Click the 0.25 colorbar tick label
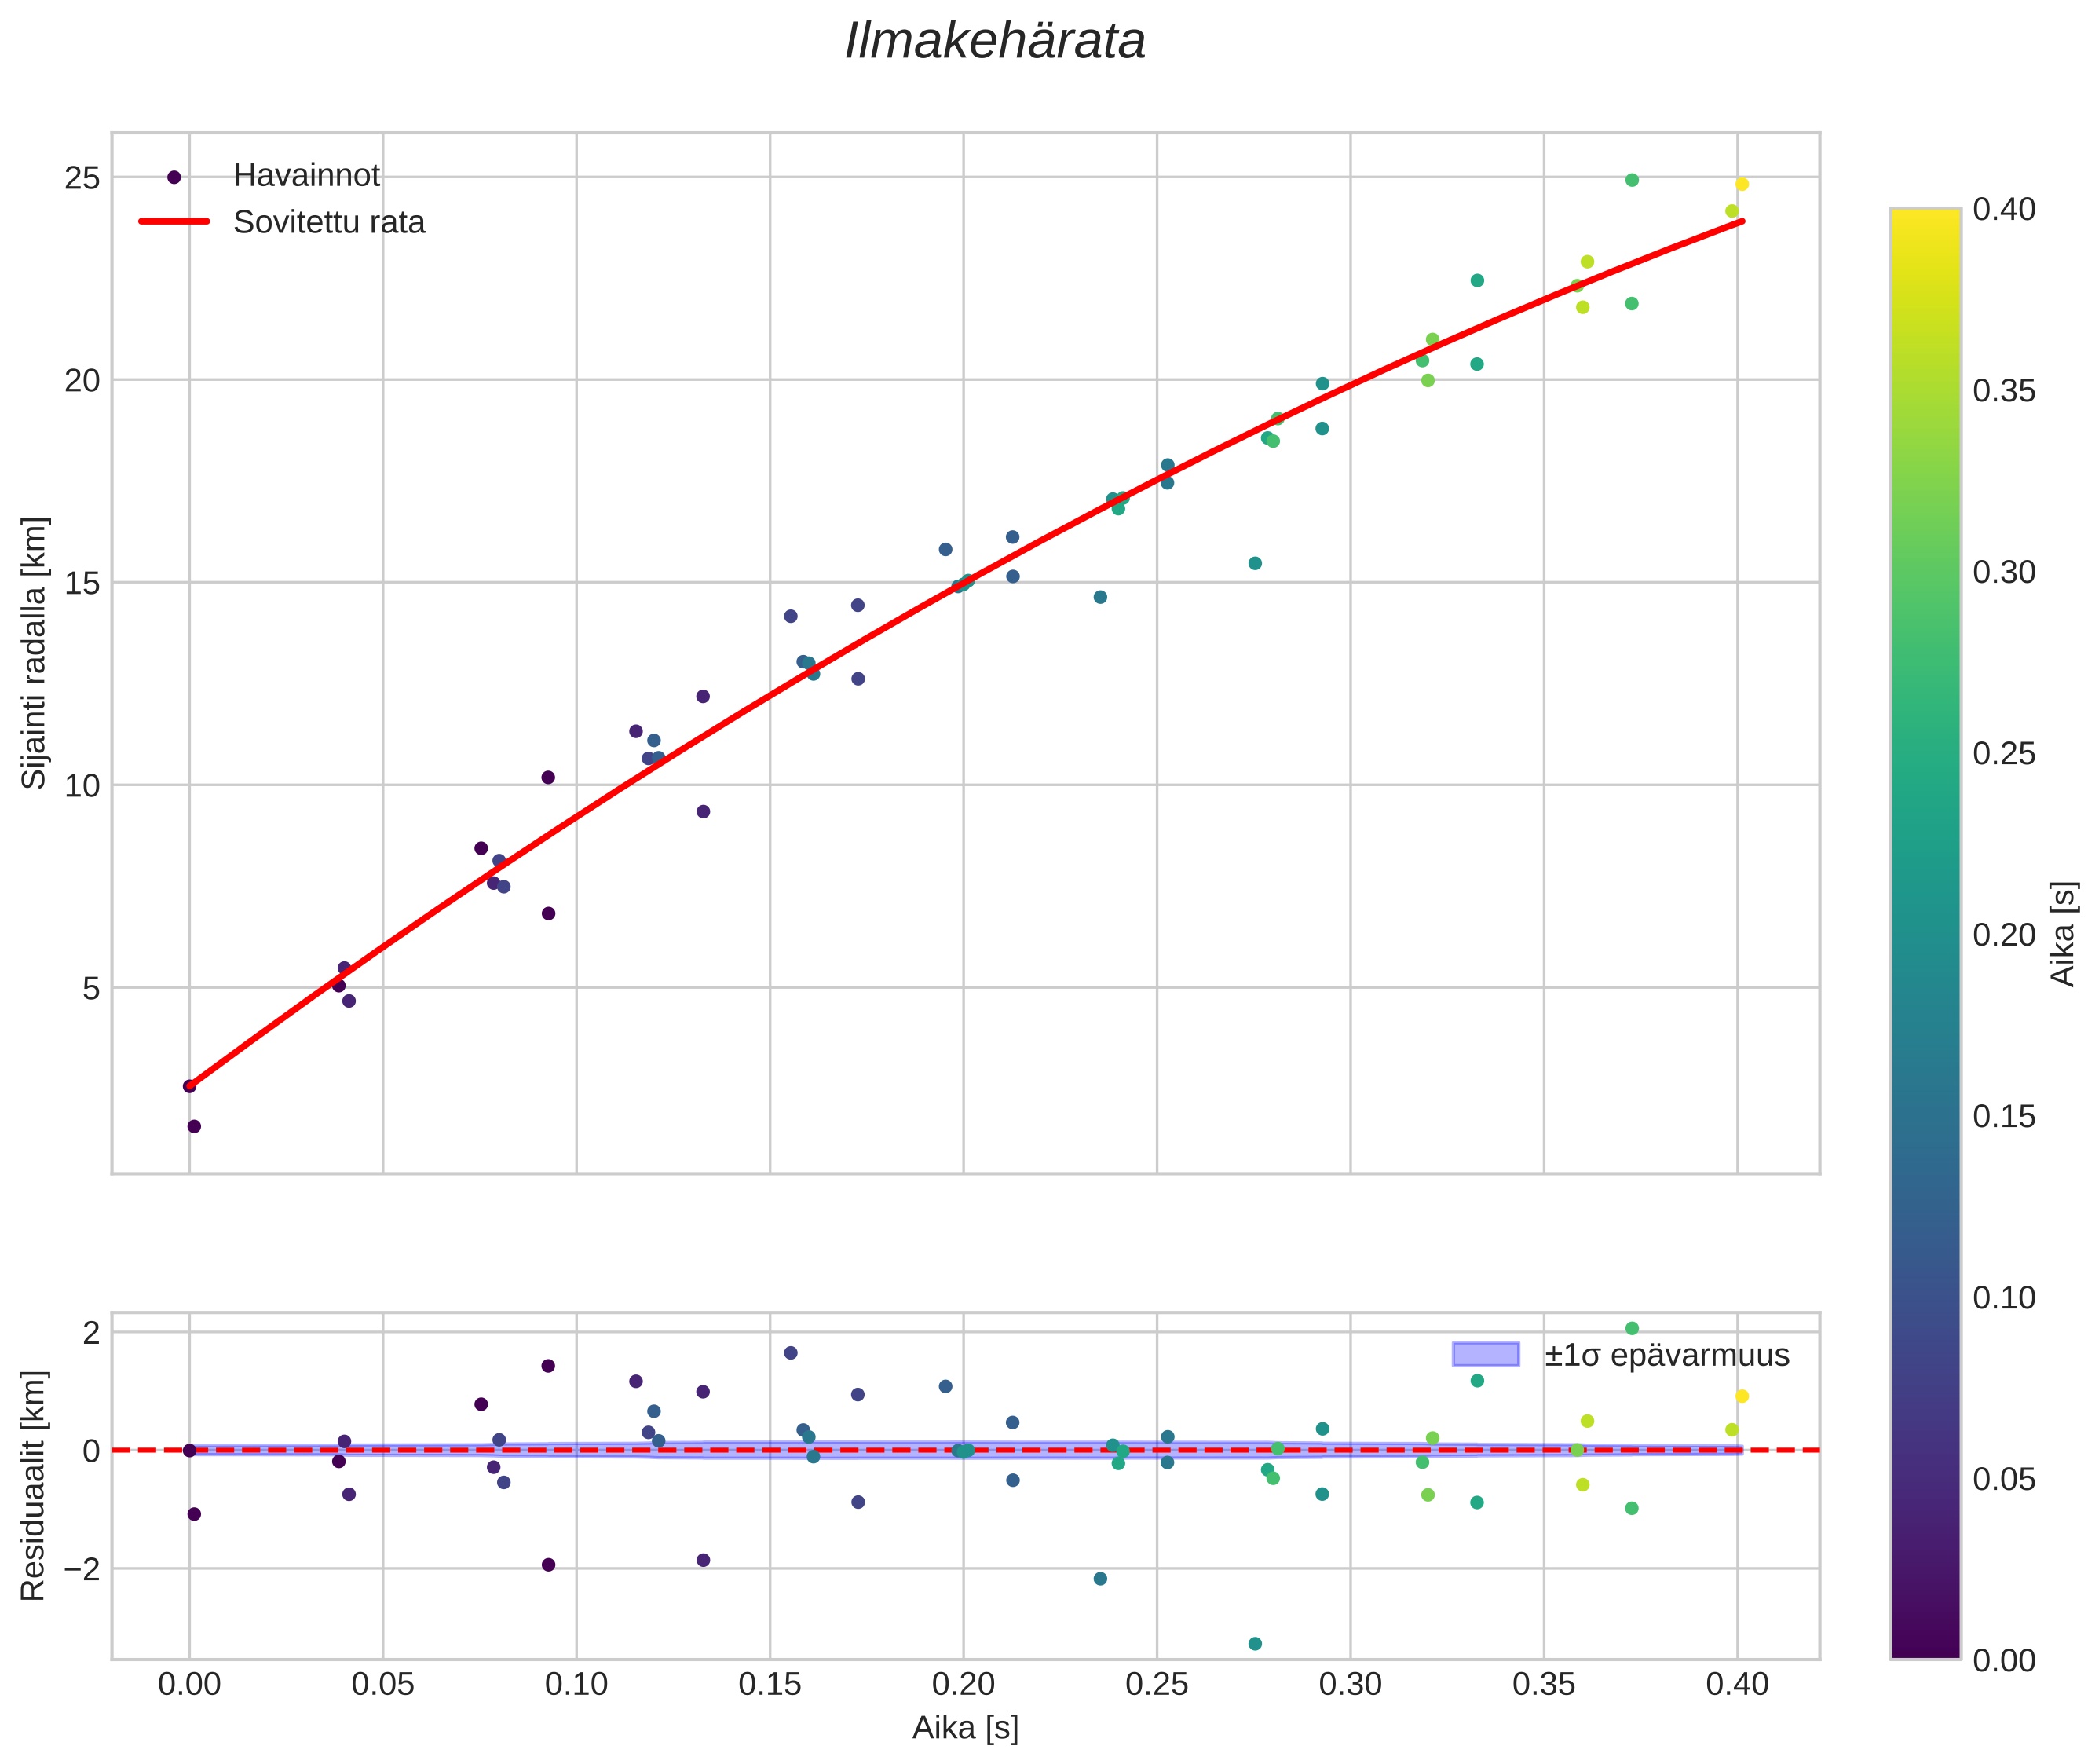This screenshot has height=1764, width=2099. coord(2003,753)
